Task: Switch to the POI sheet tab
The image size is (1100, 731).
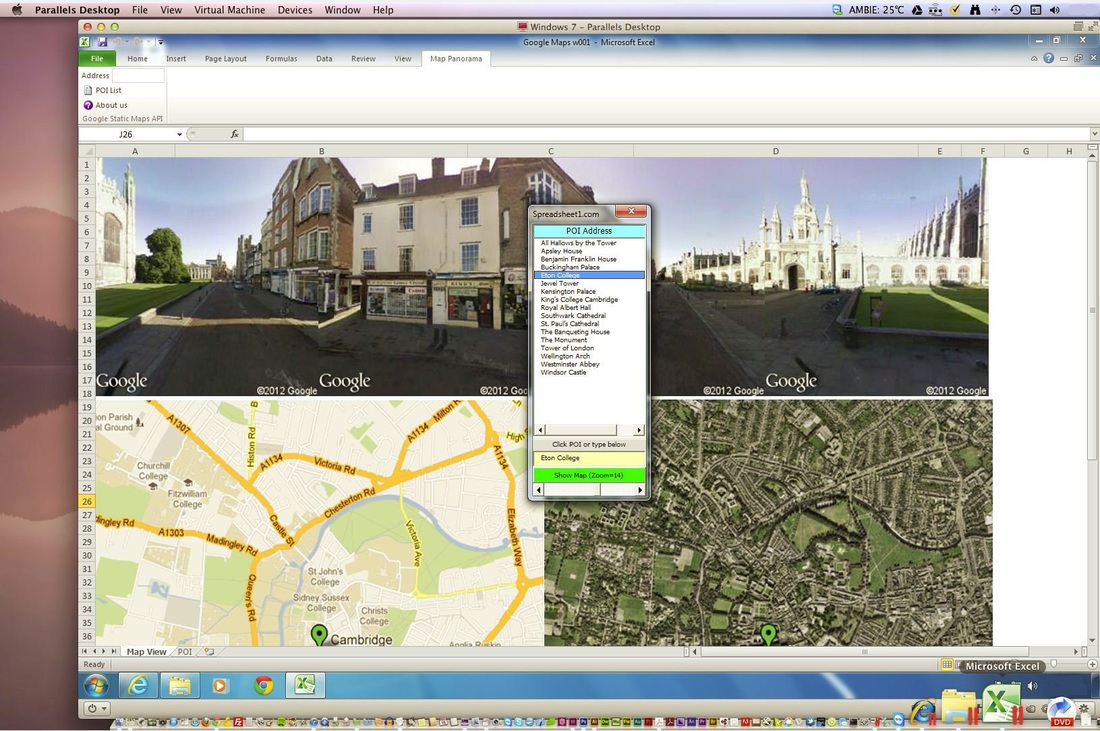Action: click(x=185, y=652)
